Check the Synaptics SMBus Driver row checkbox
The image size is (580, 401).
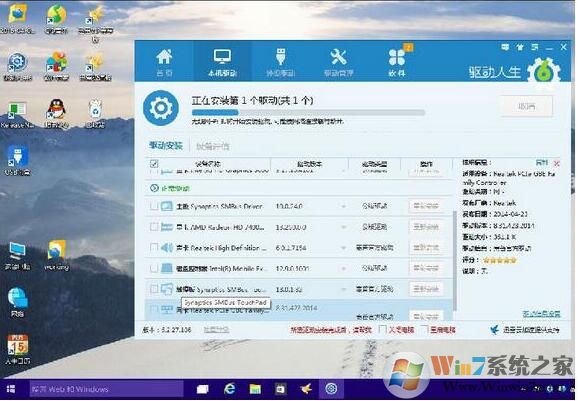pos(154,206)
